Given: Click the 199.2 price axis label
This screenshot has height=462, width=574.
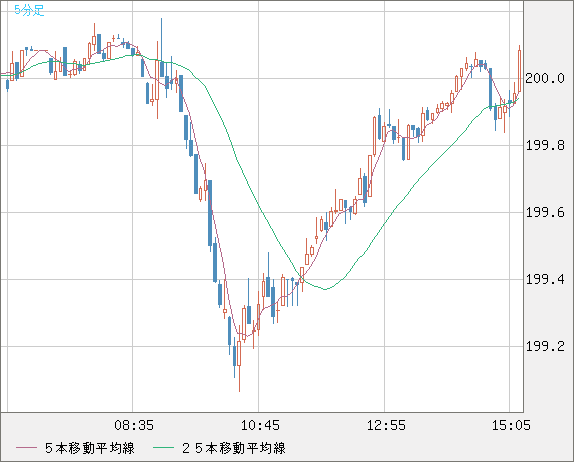Looking at the screenshot, I should (x=545, y=346).
